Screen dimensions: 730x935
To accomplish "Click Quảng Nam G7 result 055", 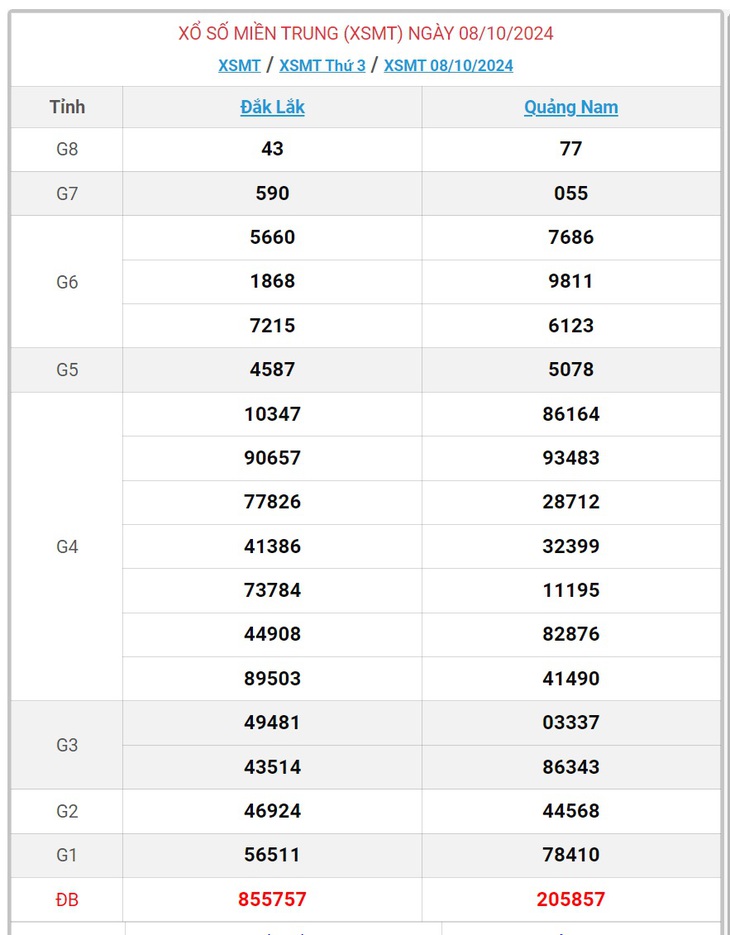I will point(571,193).
